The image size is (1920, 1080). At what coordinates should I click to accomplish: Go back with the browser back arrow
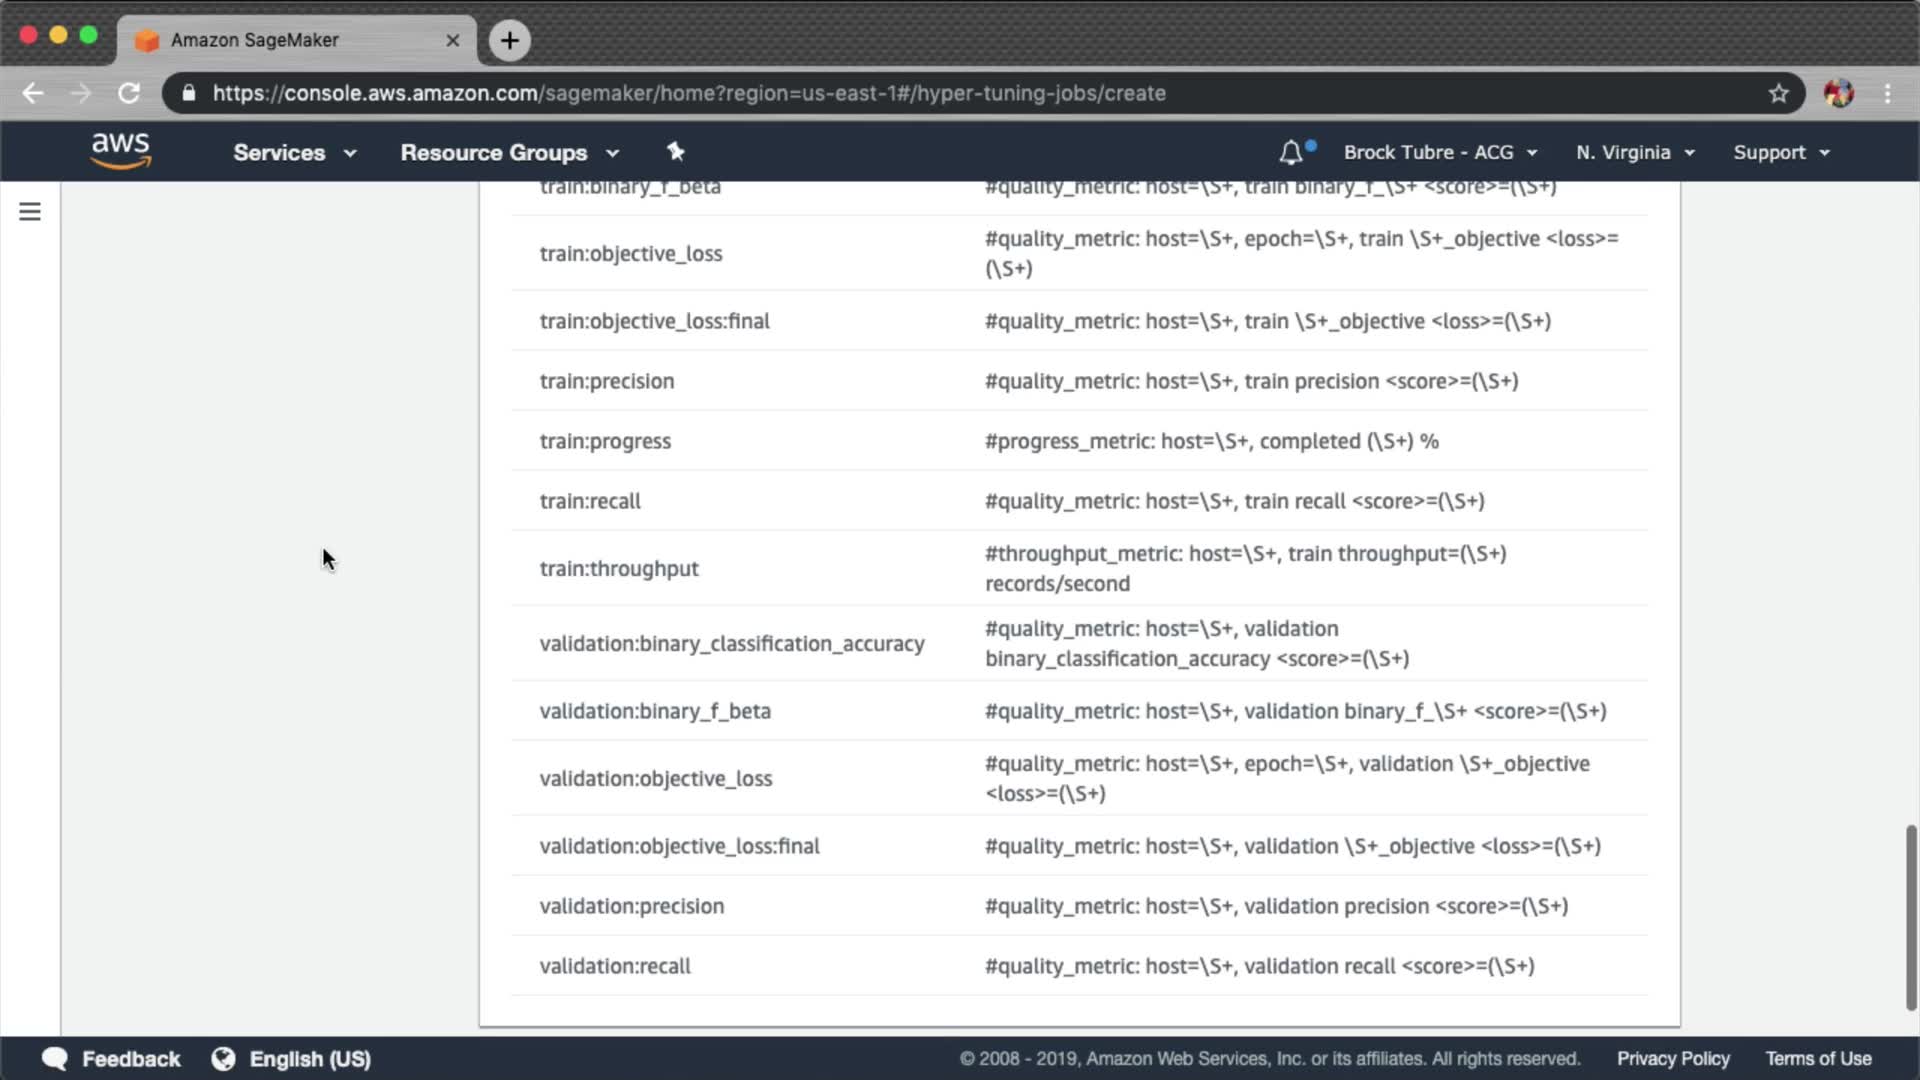coord(33,93)
